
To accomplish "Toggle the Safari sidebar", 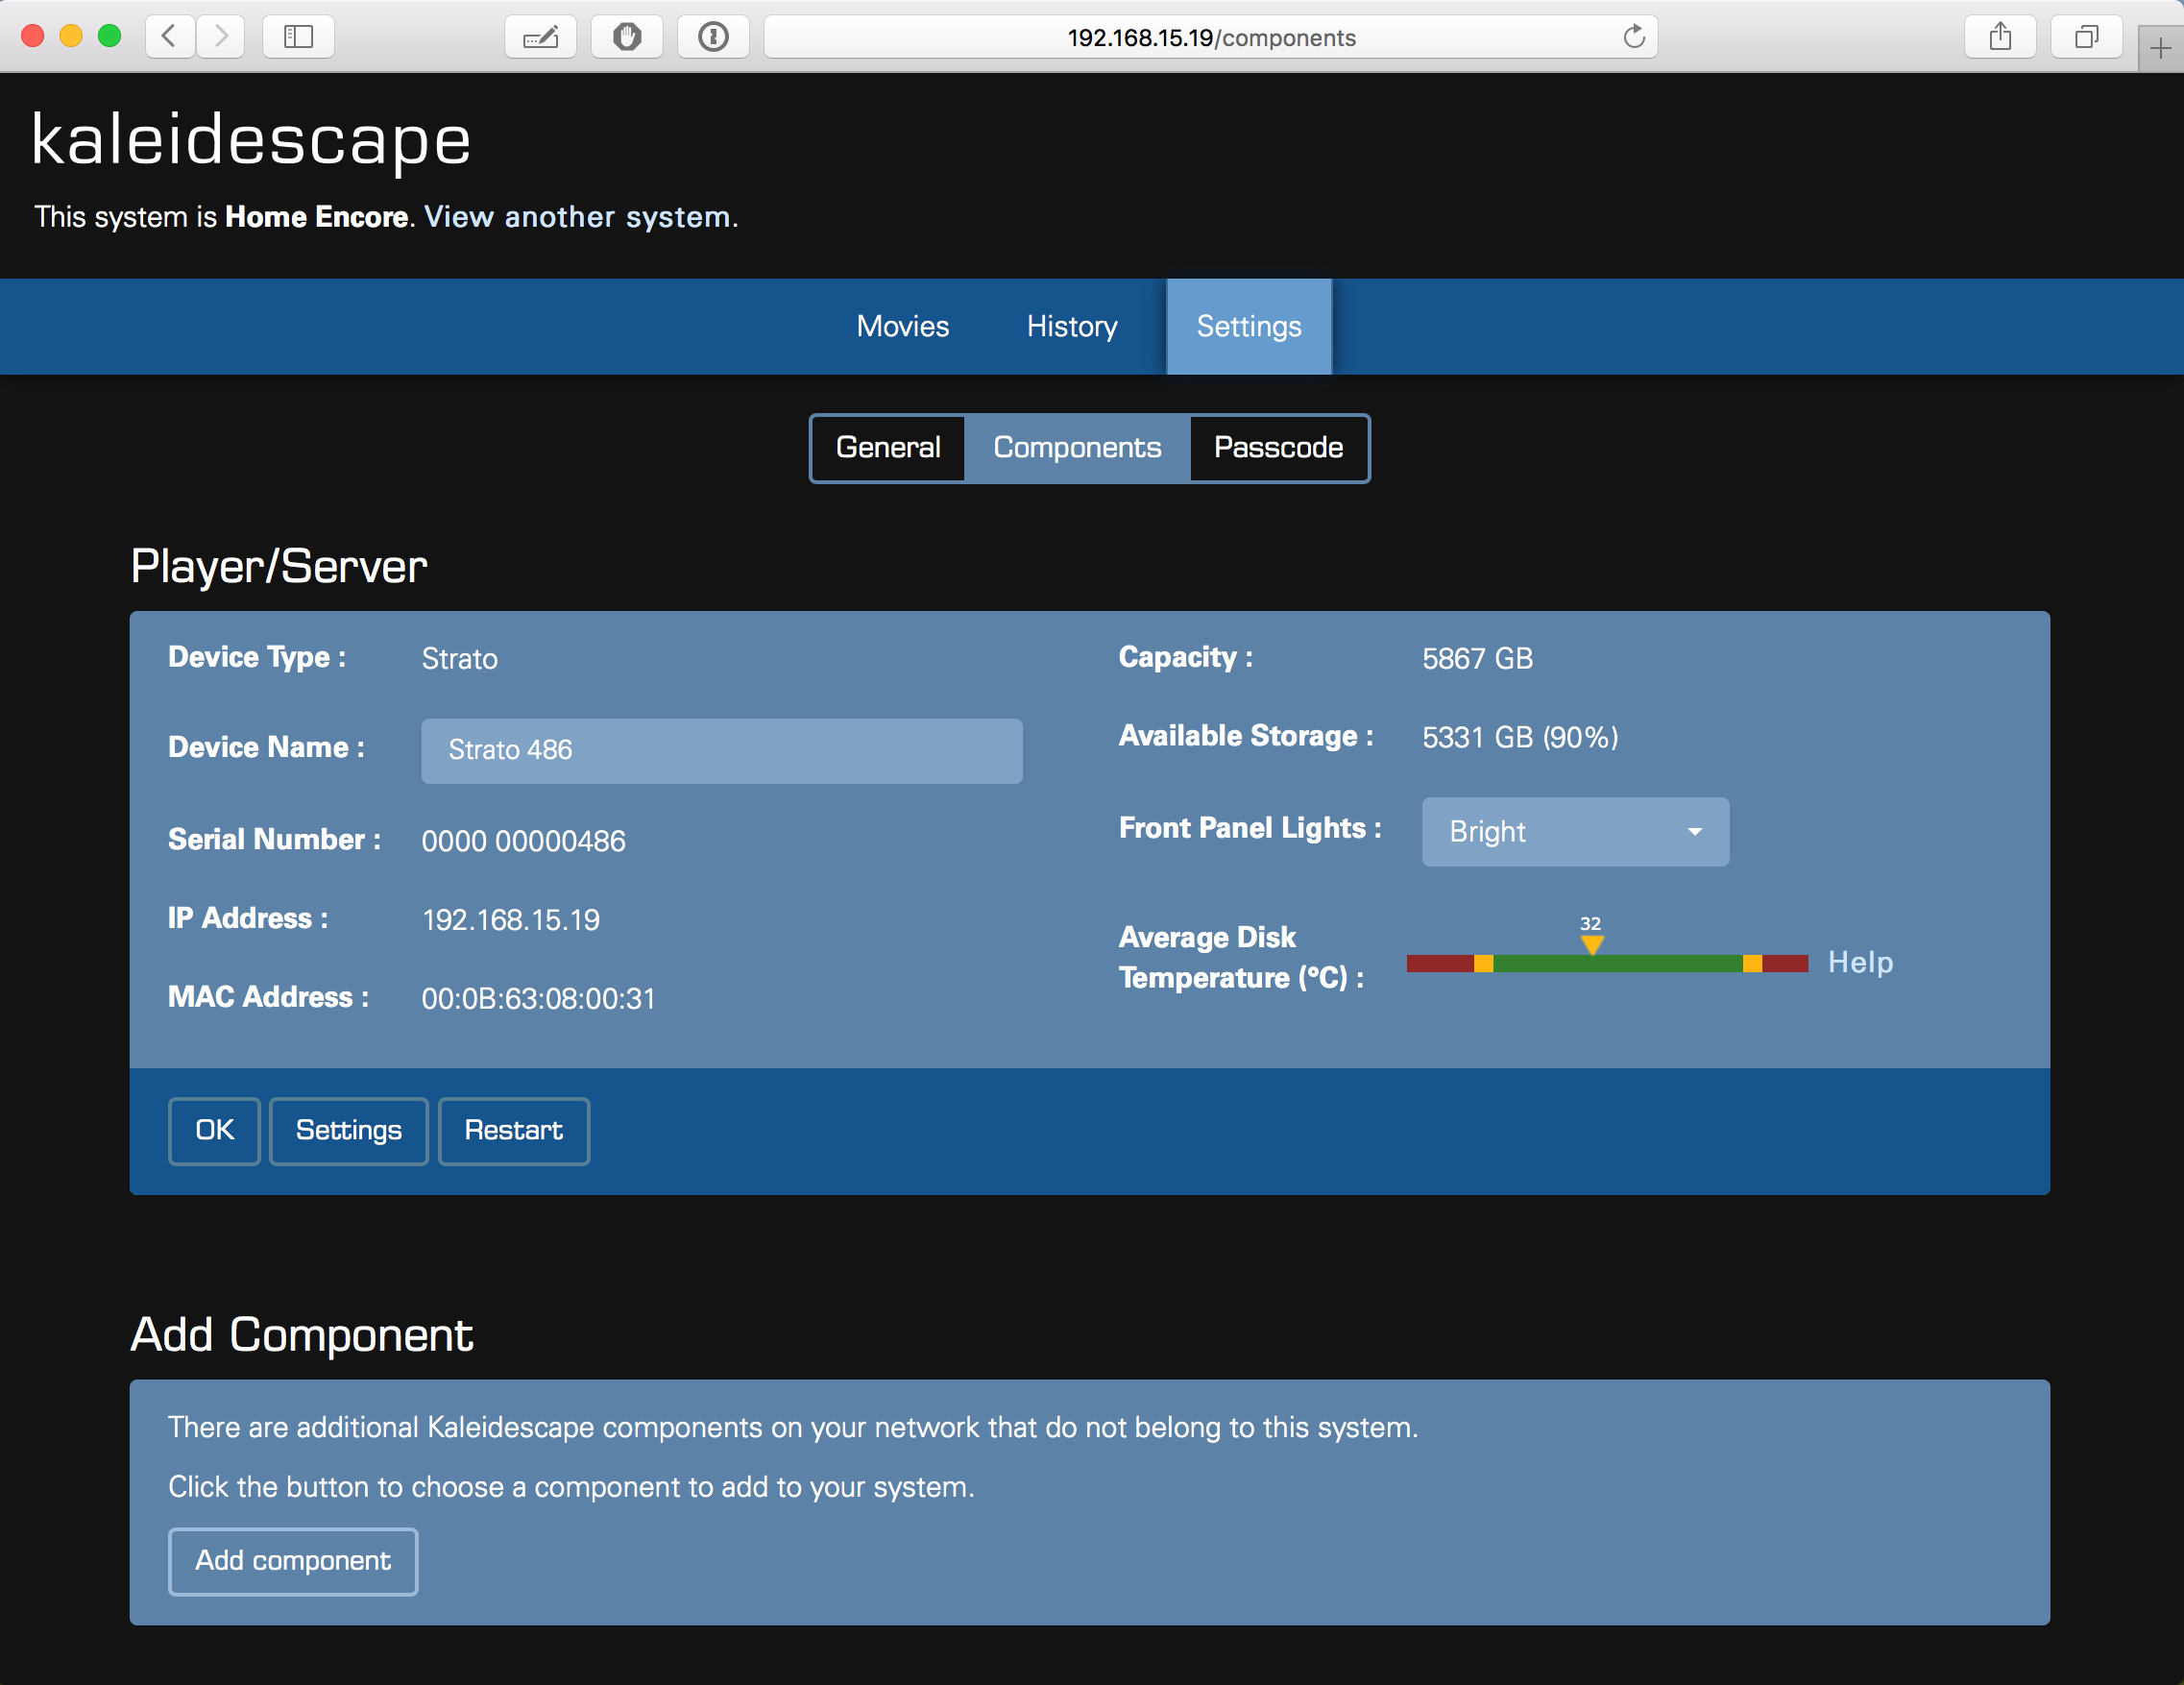I will coord(297,37).
